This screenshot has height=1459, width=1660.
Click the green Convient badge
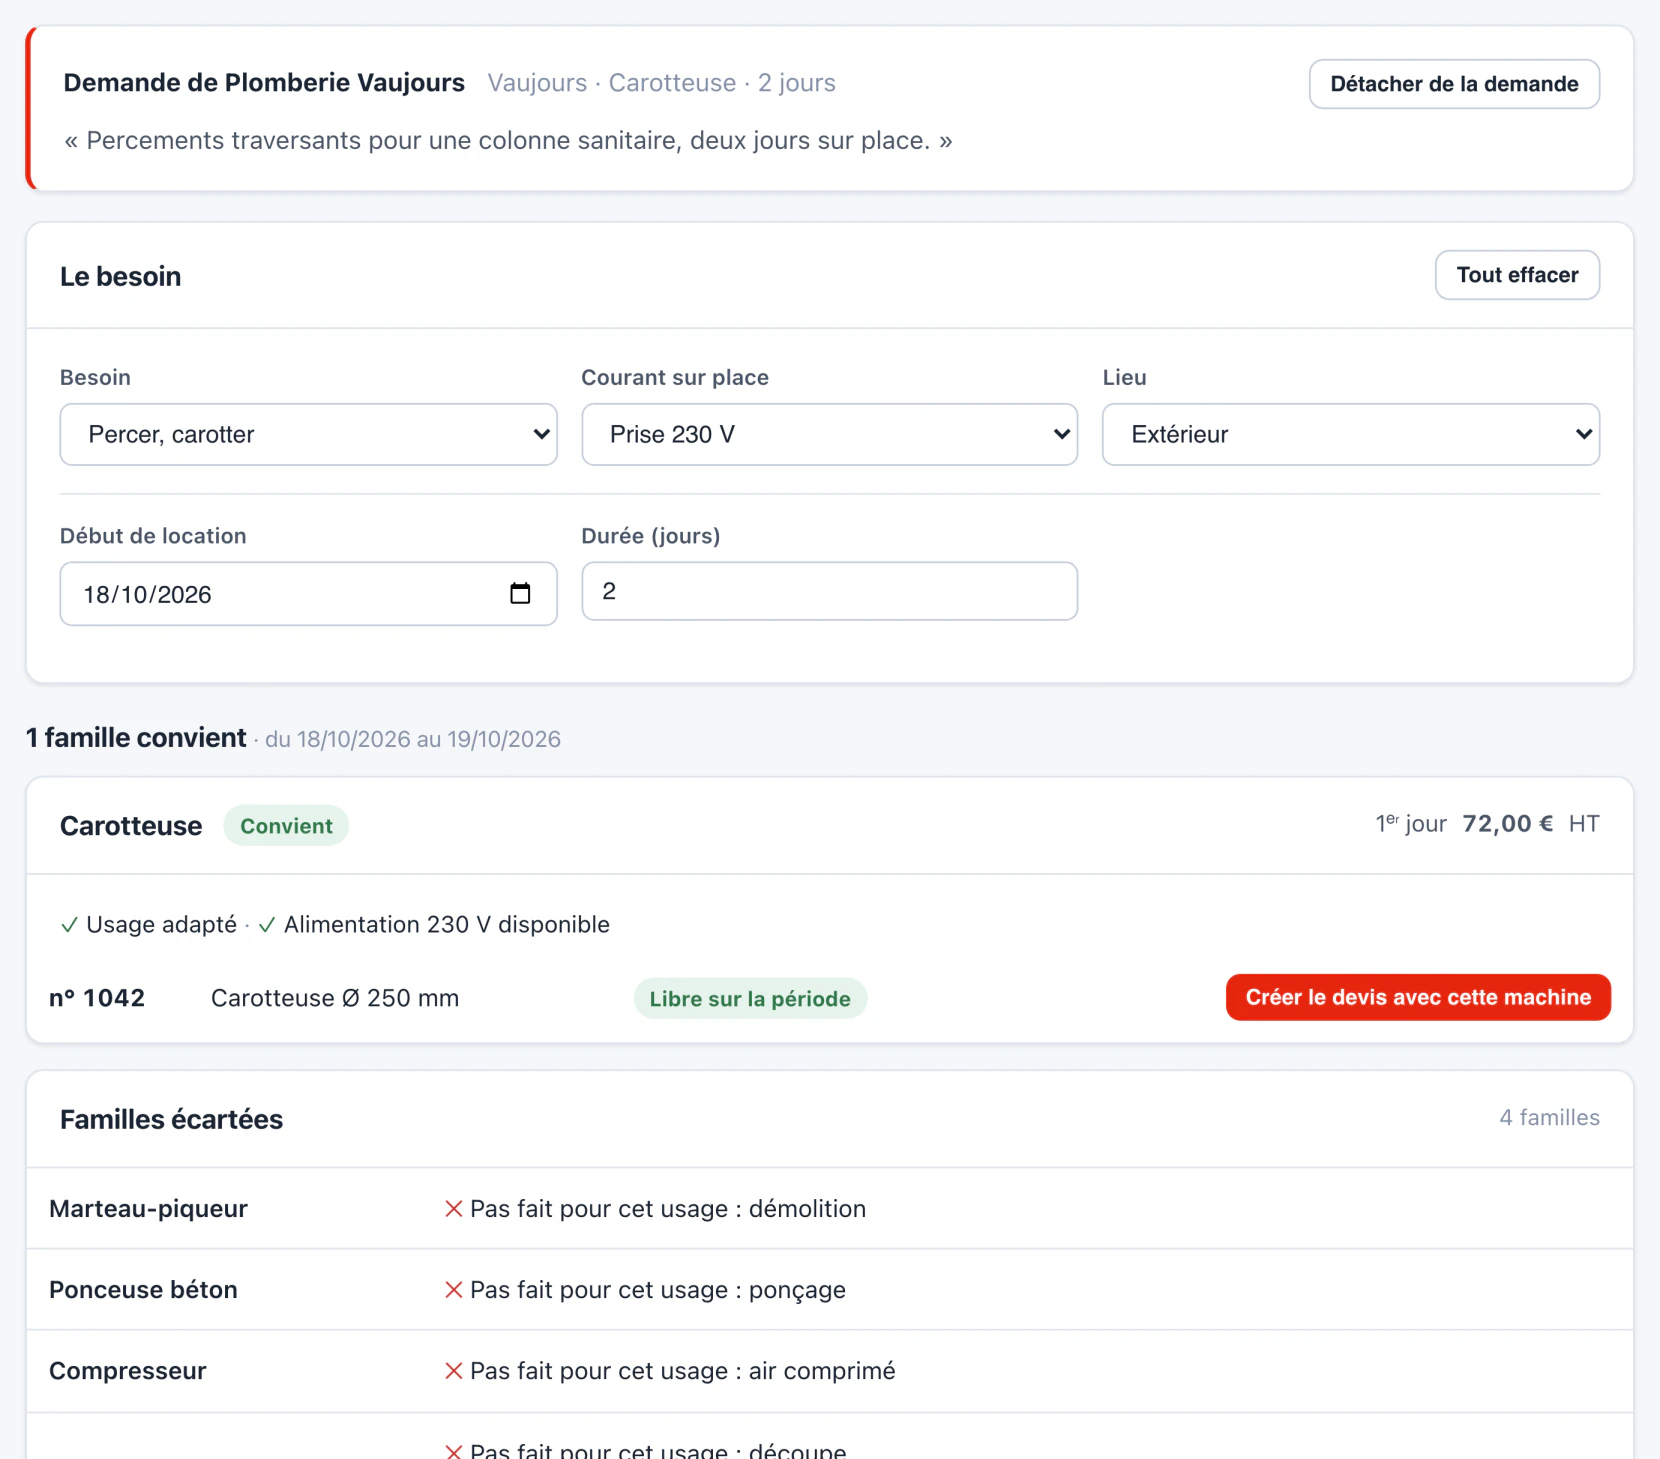coord(286,826)
